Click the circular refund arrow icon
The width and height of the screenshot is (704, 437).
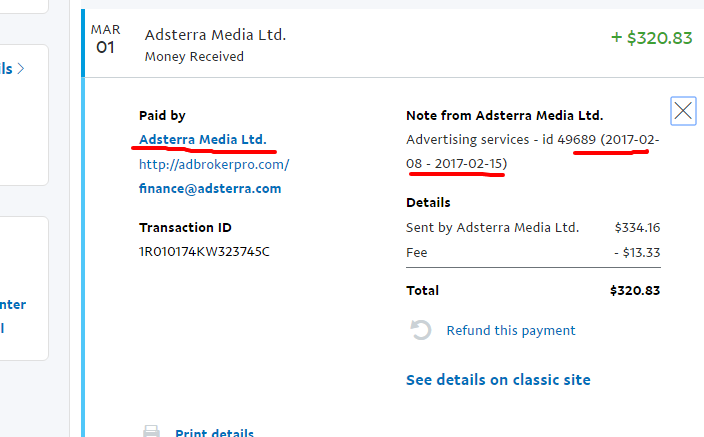point(421,331)
